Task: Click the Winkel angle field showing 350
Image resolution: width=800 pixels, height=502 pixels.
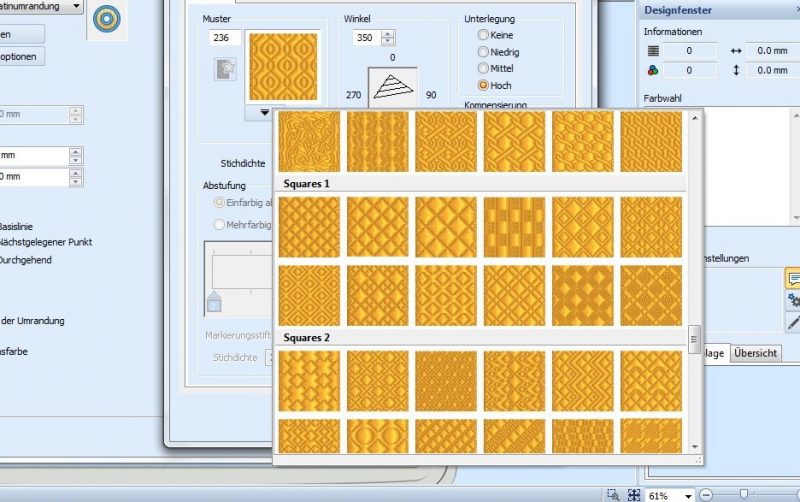Action: [366, 38]
